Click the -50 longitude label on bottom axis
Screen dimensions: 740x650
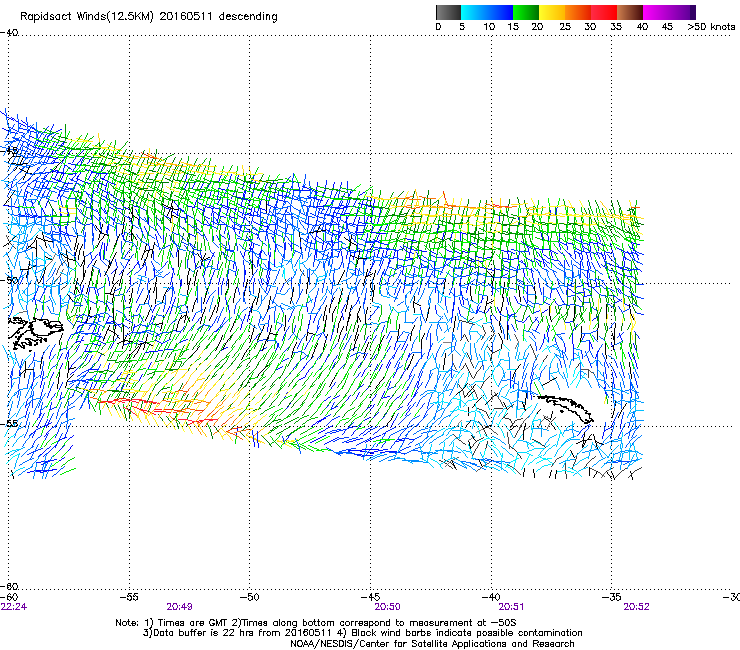coord(250,597)
